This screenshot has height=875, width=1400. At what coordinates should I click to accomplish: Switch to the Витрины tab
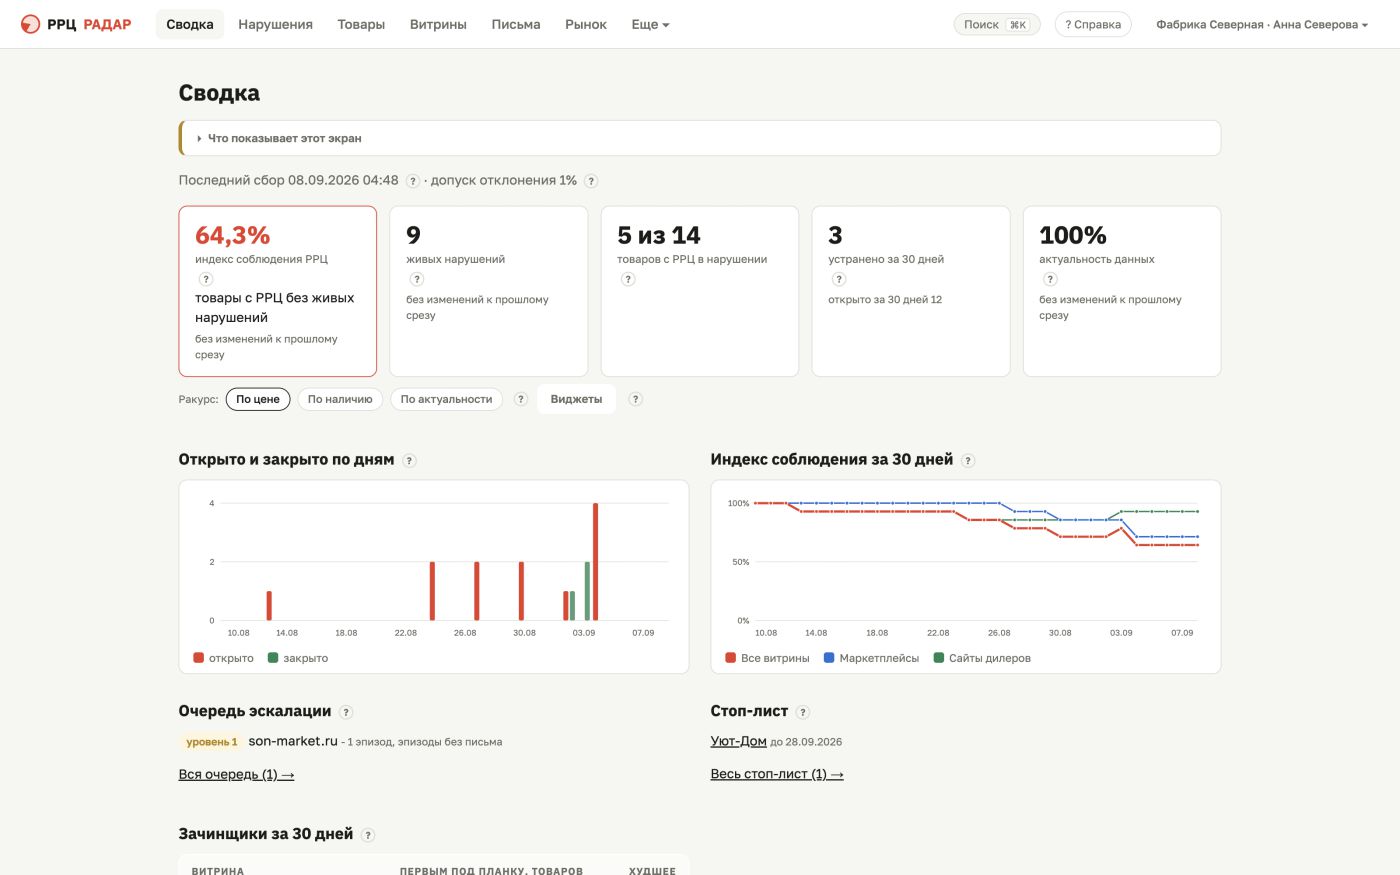(438, 24)
